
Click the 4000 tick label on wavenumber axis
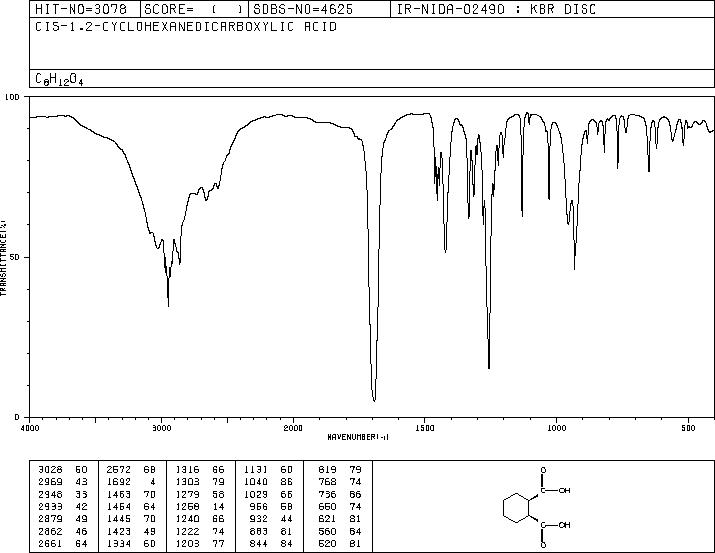tap(30, 428)
